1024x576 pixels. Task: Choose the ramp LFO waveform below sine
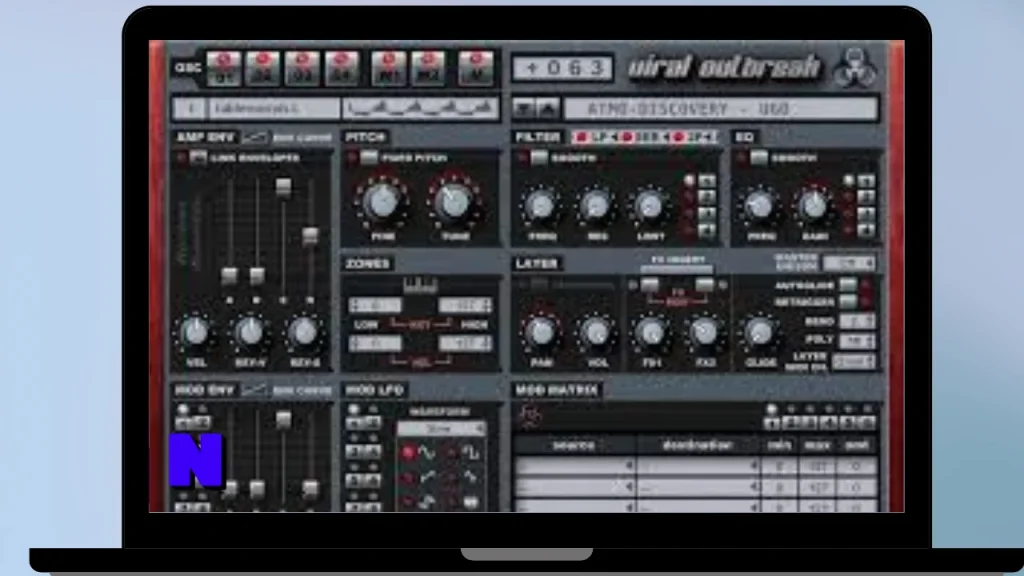coord(428,477)
